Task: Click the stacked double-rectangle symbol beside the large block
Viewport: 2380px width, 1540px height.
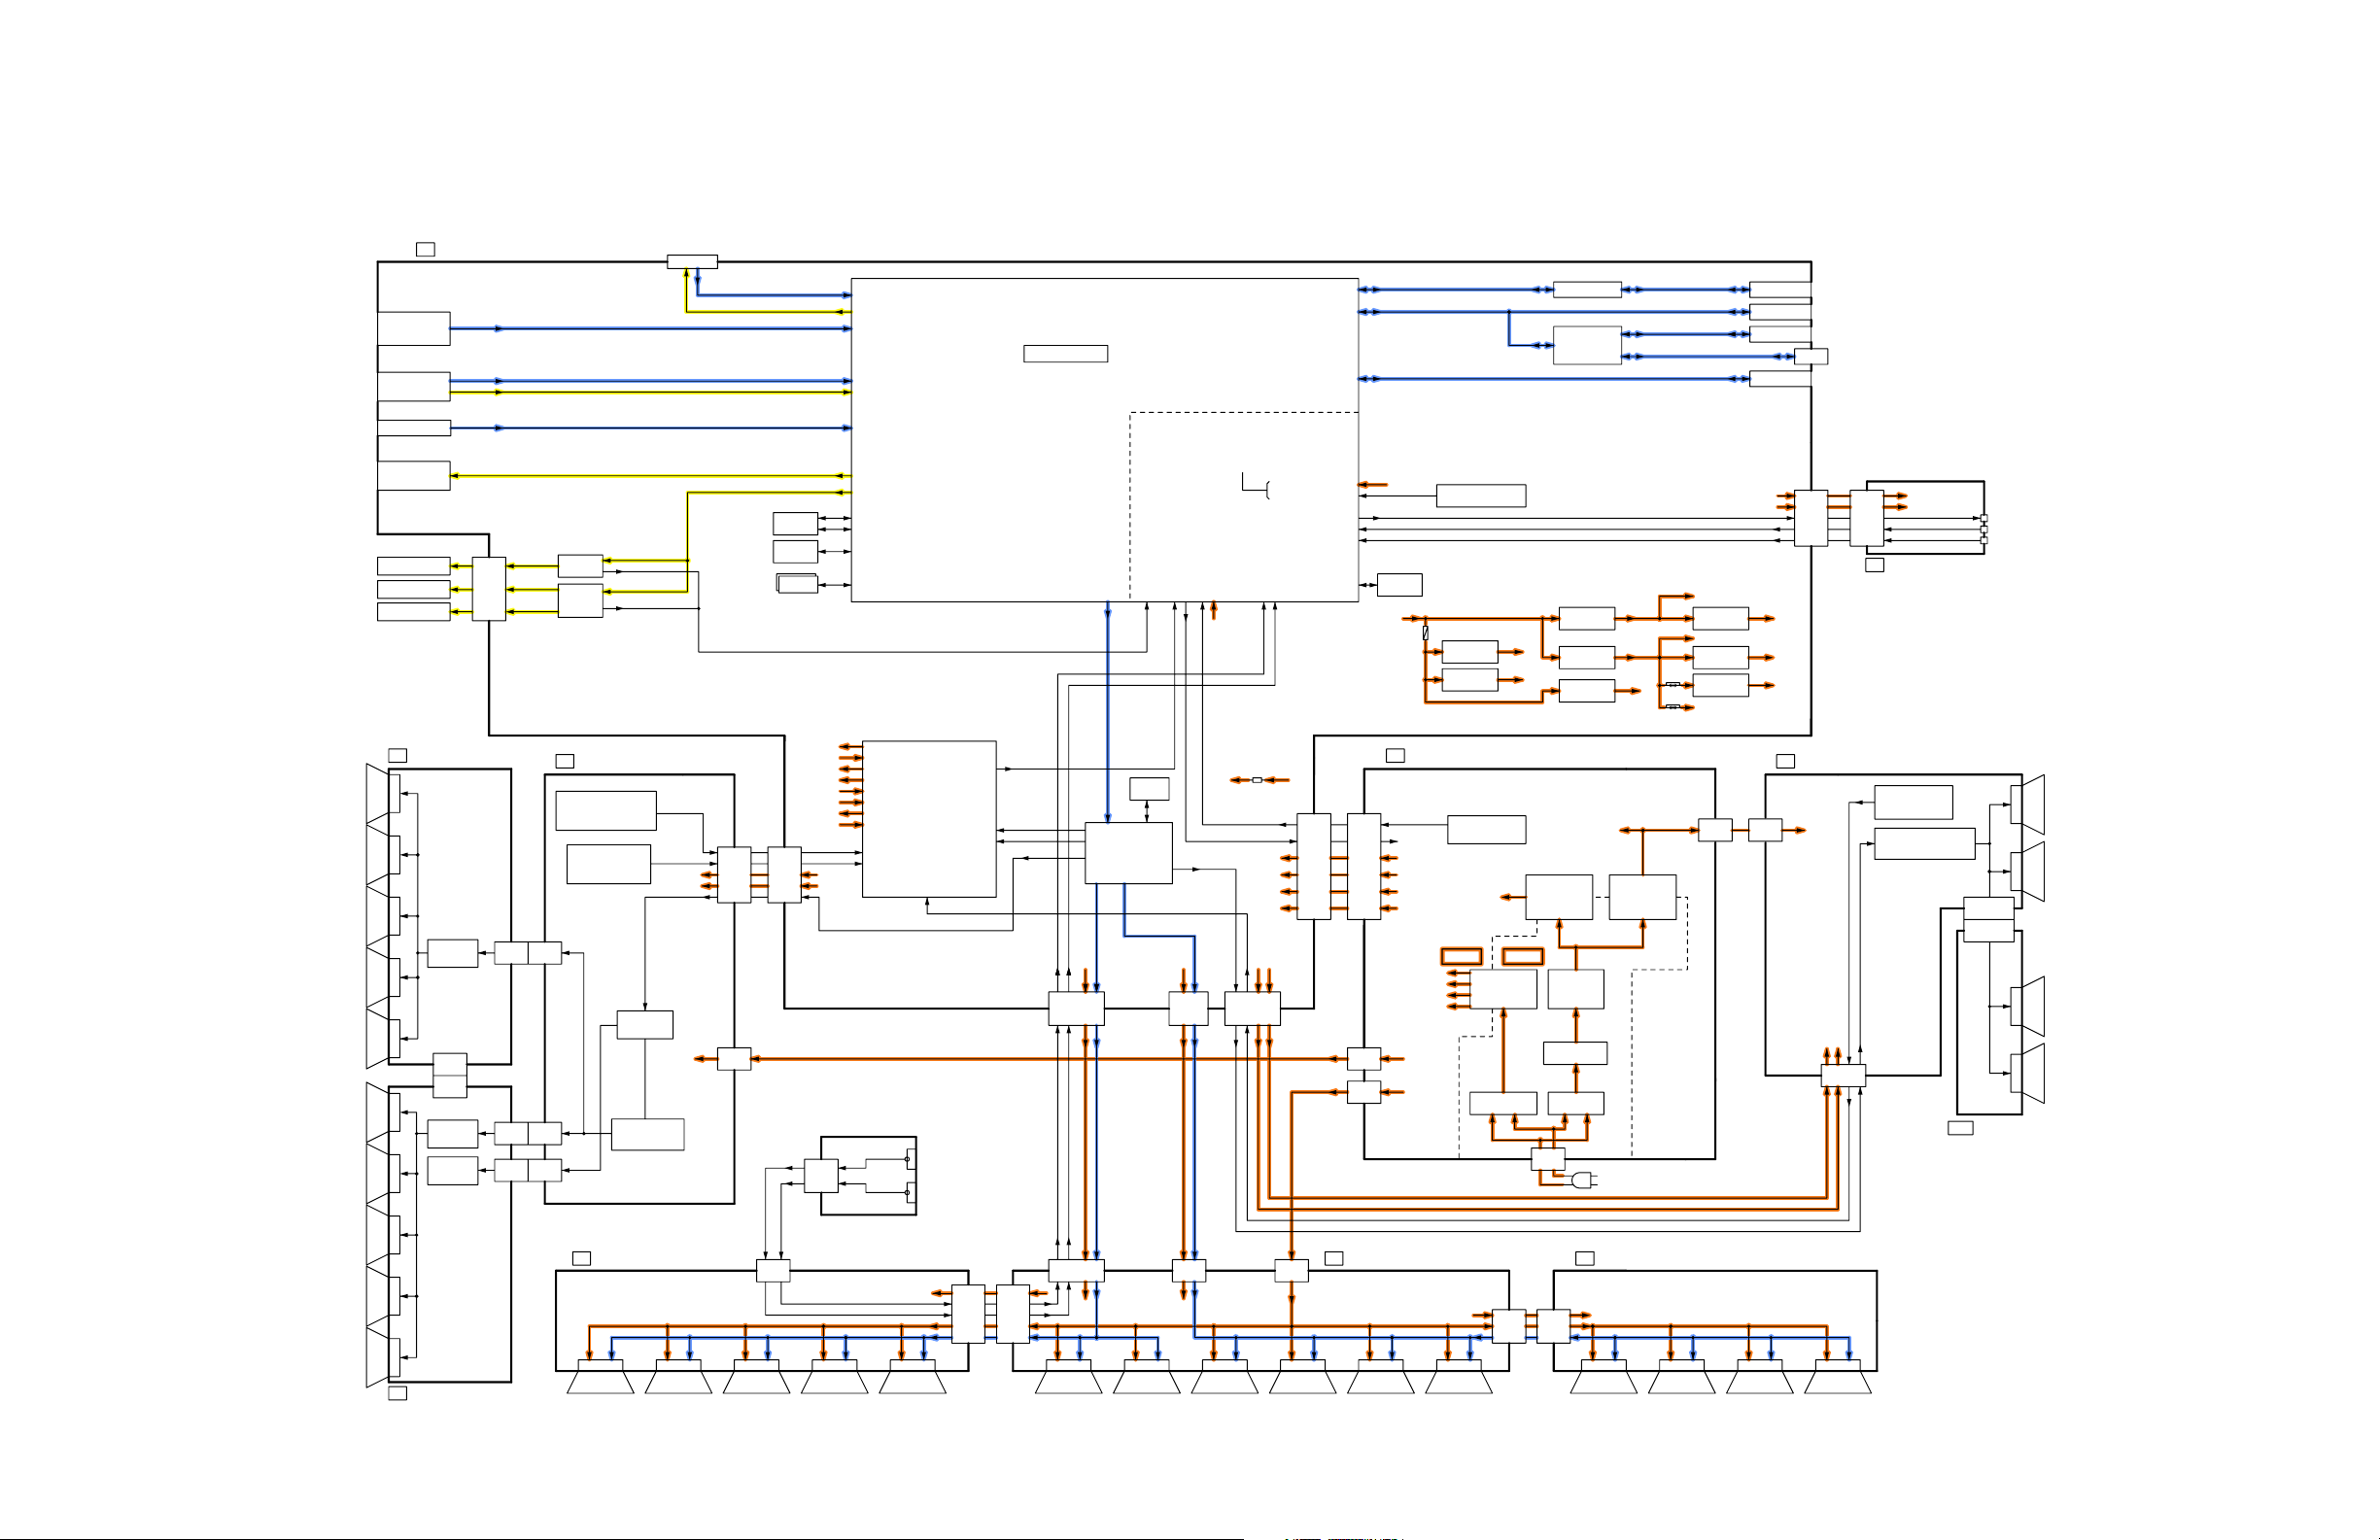Action: tap(797, 584)
